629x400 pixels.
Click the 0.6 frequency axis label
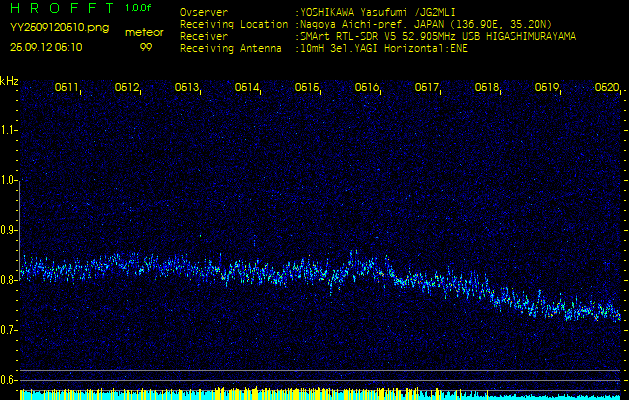[9, 380]
